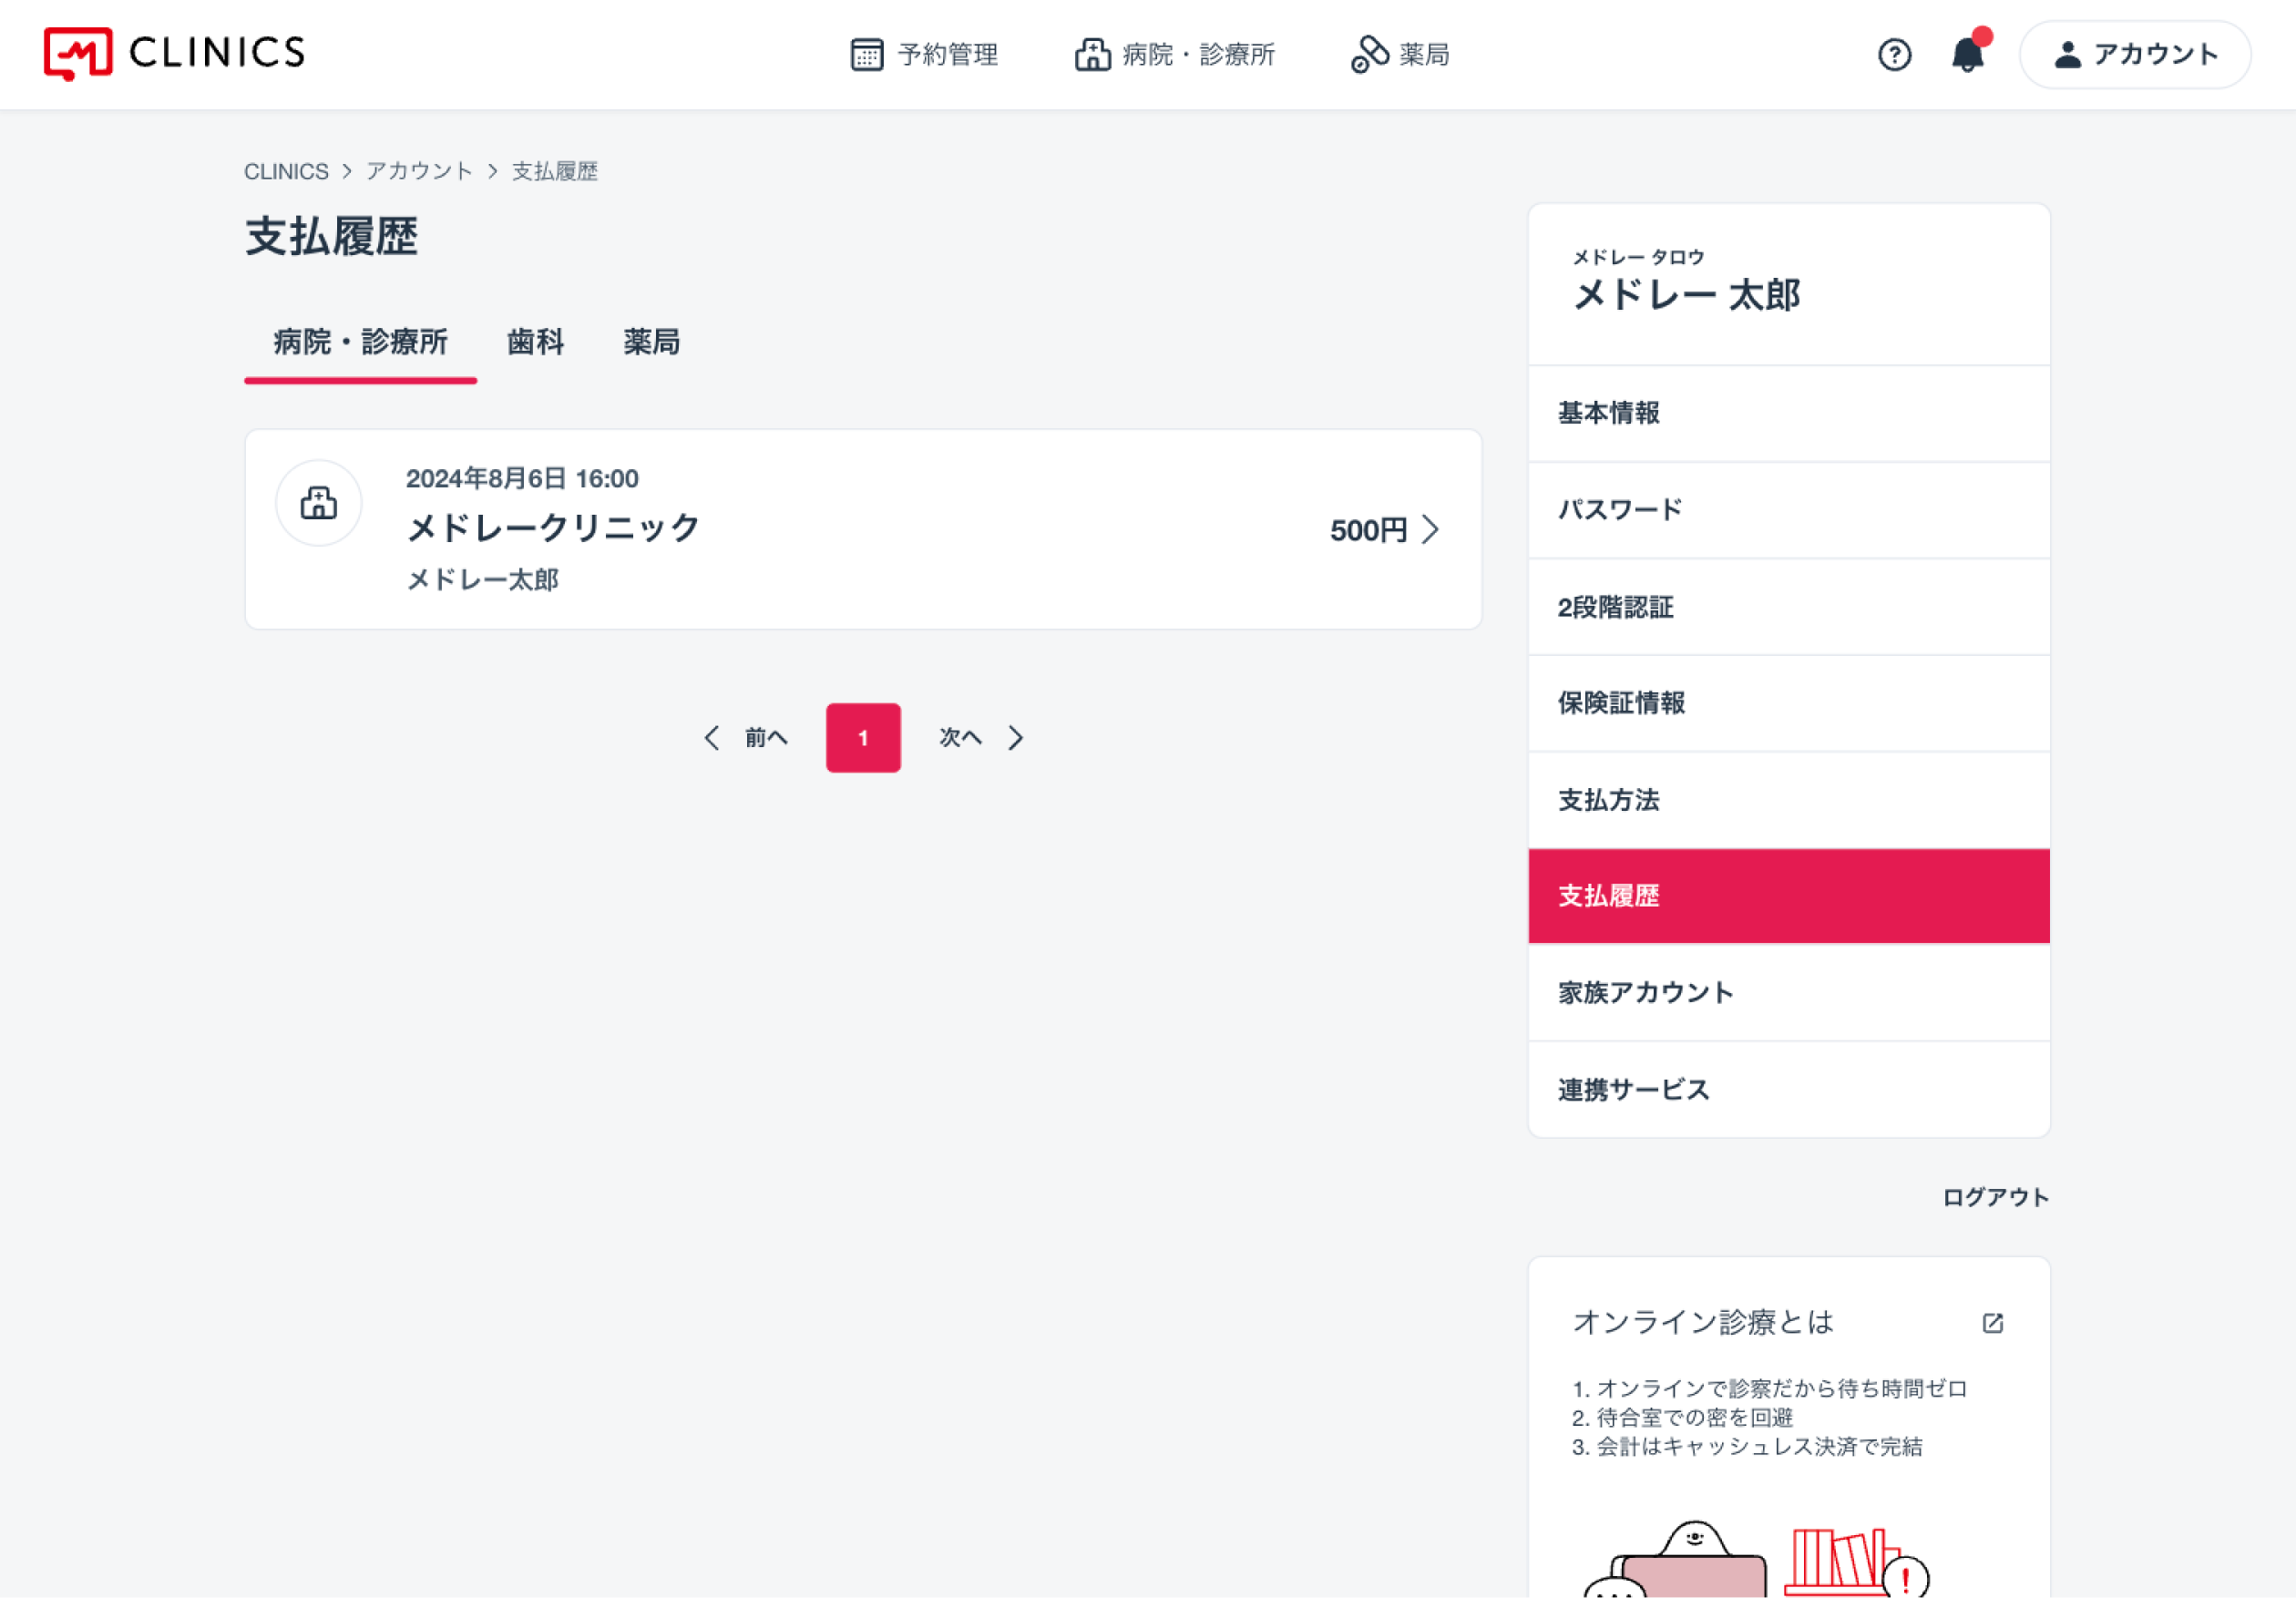Click the CLINICS logo icon

point(78,54)
